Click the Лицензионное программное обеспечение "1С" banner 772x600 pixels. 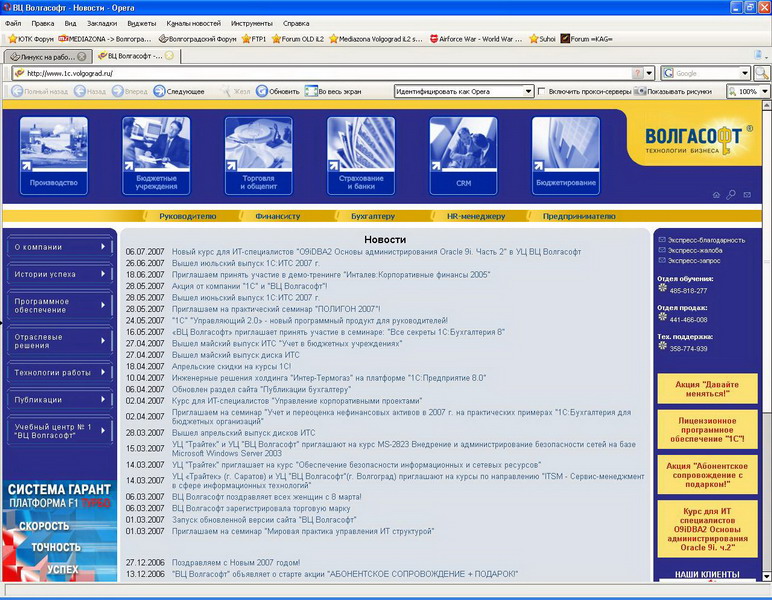point(707,430)
